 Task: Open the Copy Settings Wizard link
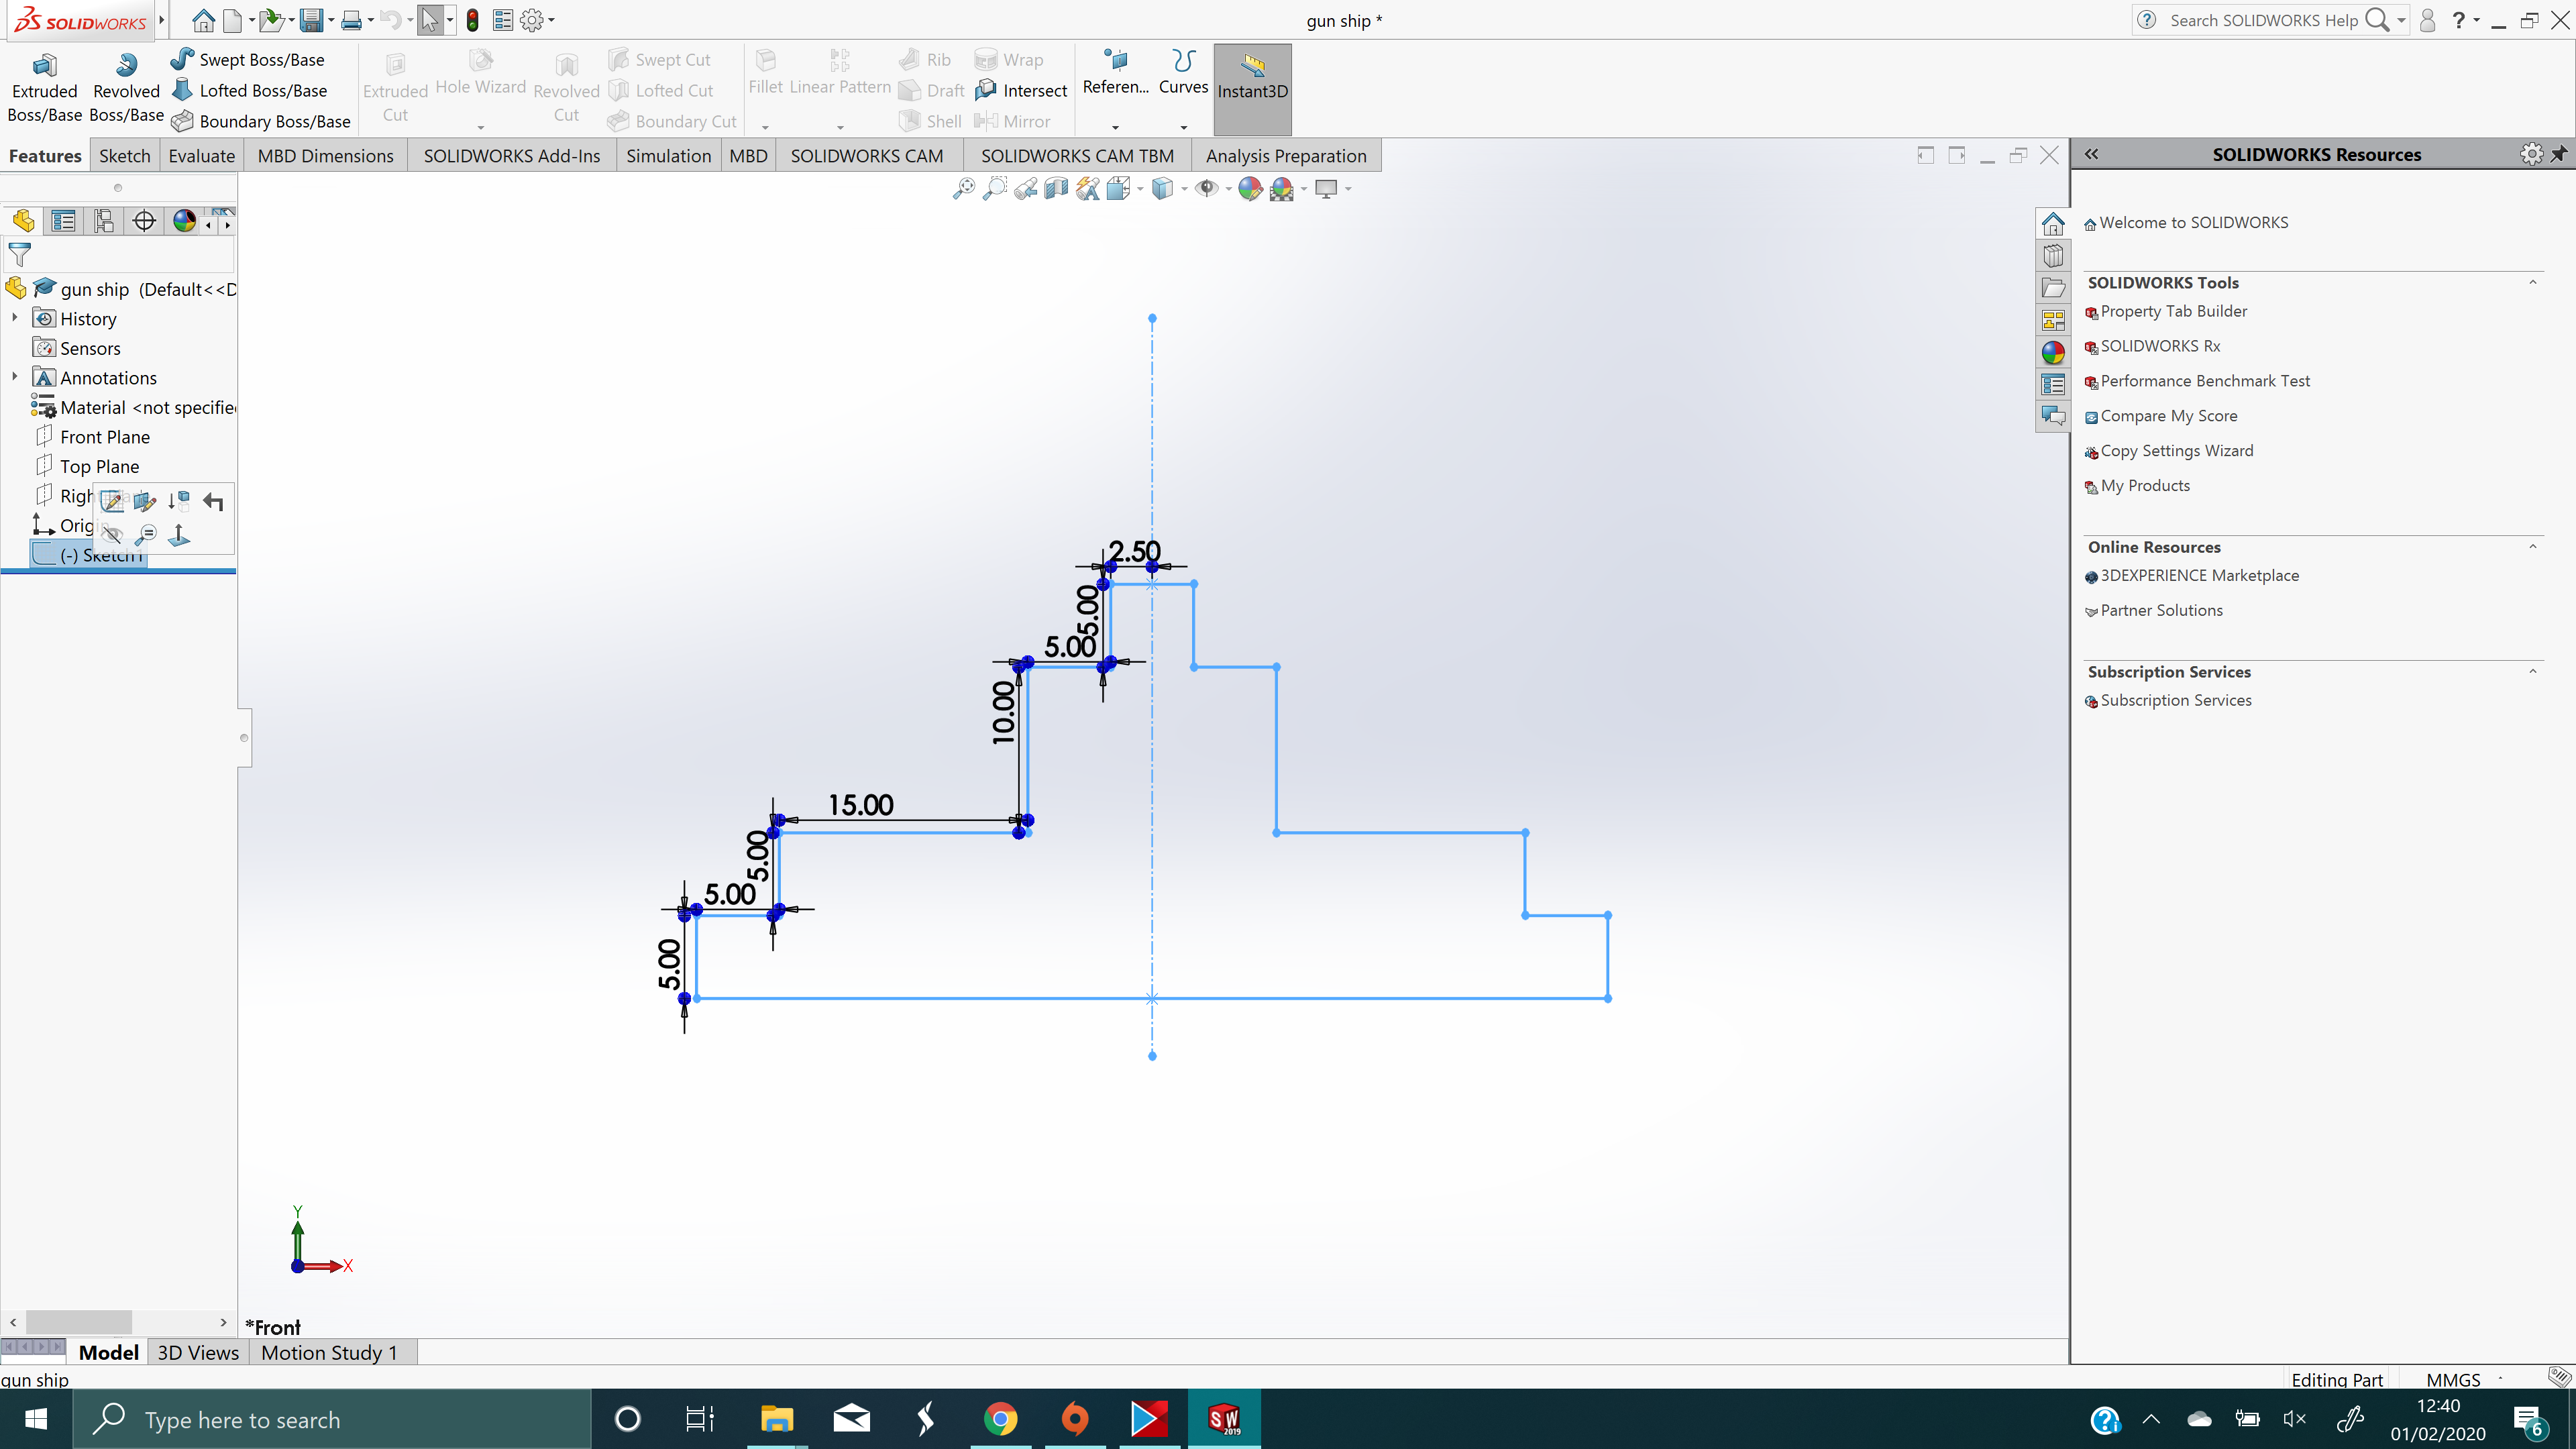pos(2176,451)
